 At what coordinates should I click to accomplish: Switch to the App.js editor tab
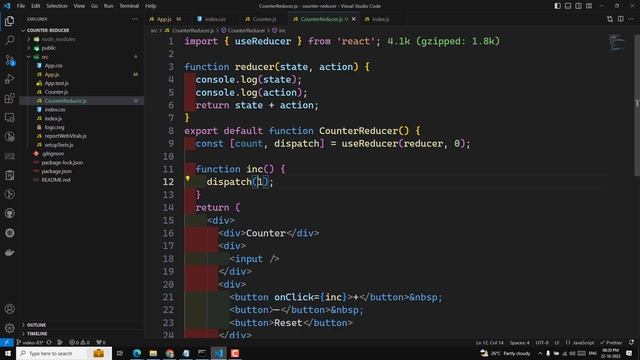[164, 19]
